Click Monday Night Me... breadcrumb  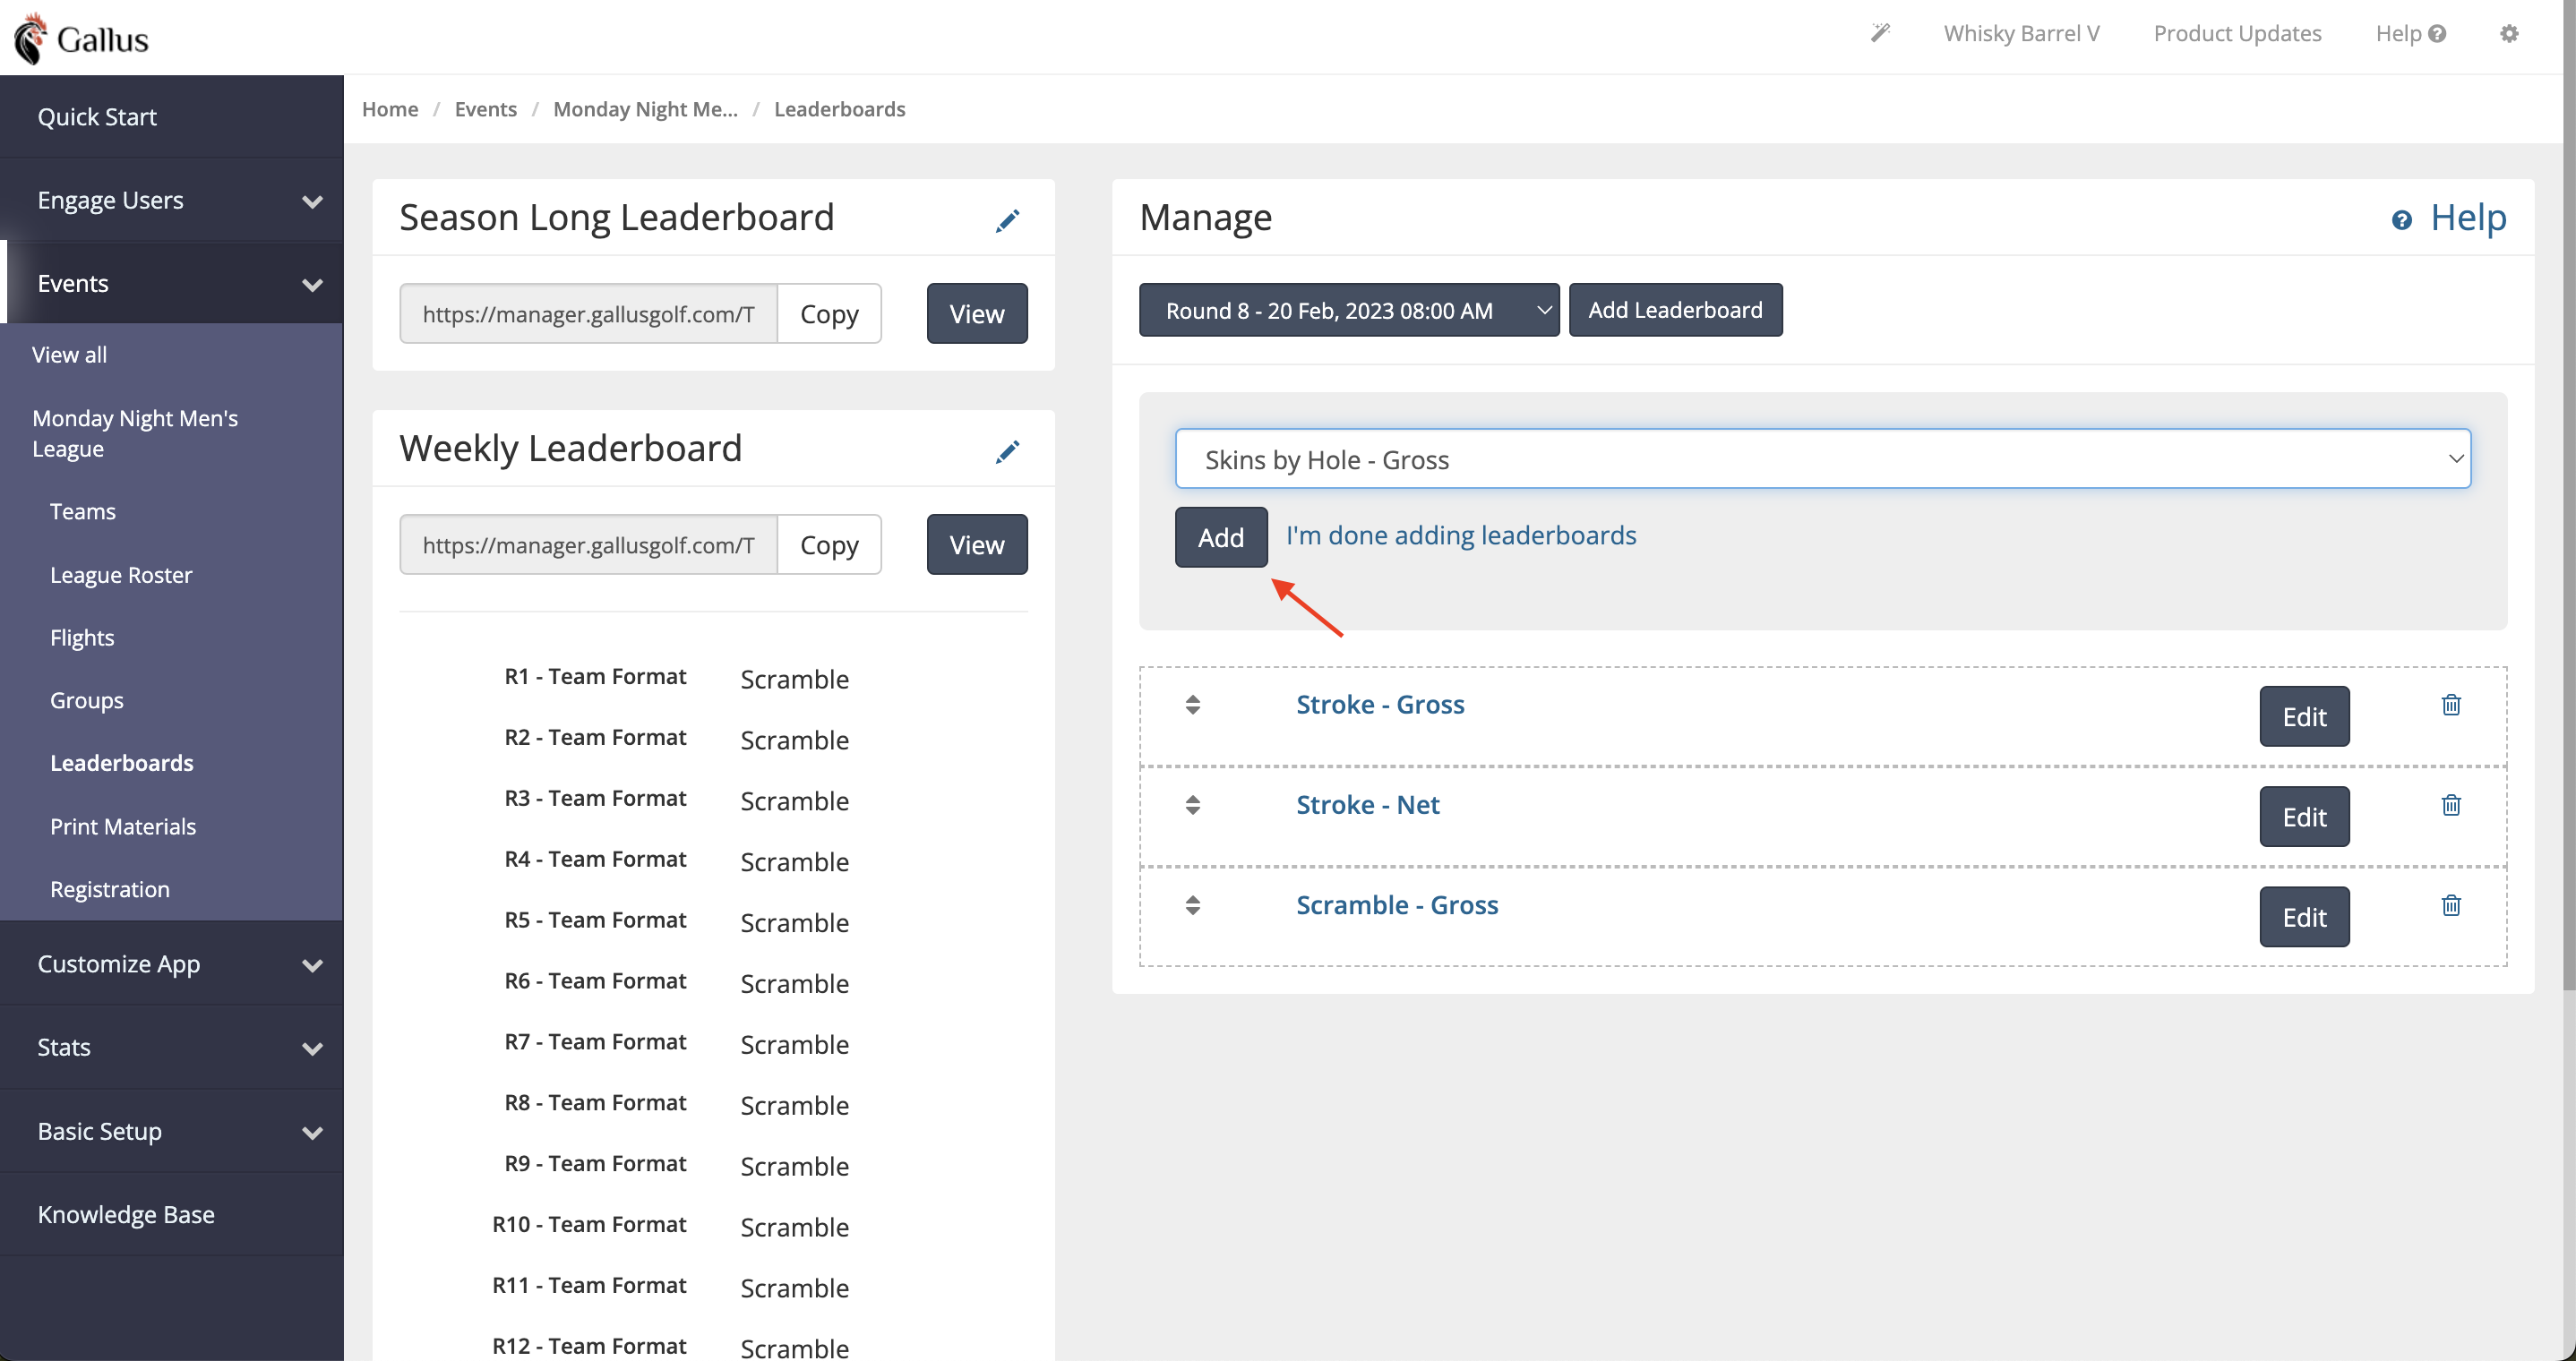pyautogui.click(x=645, y=109)
